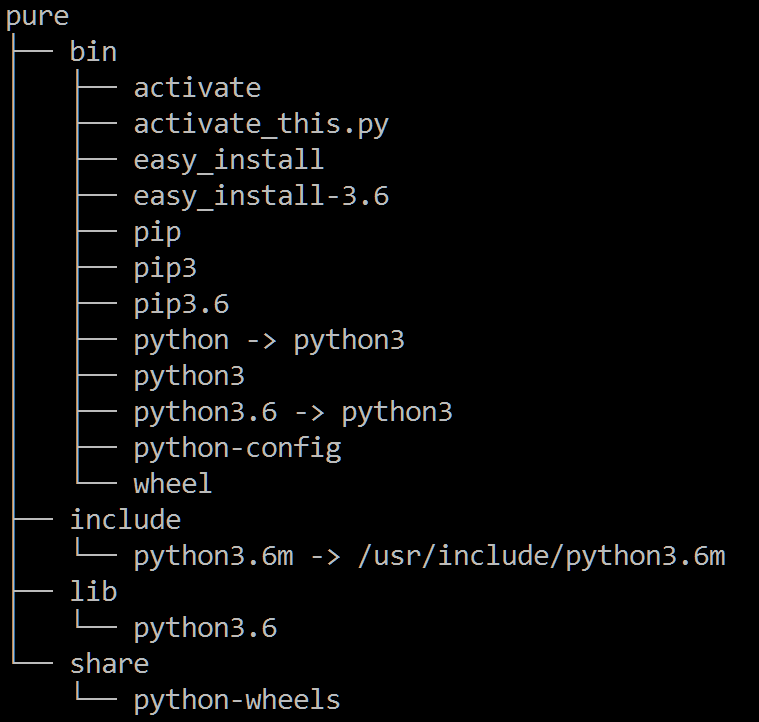Select the pip3 entry

(x=166, y=269)
